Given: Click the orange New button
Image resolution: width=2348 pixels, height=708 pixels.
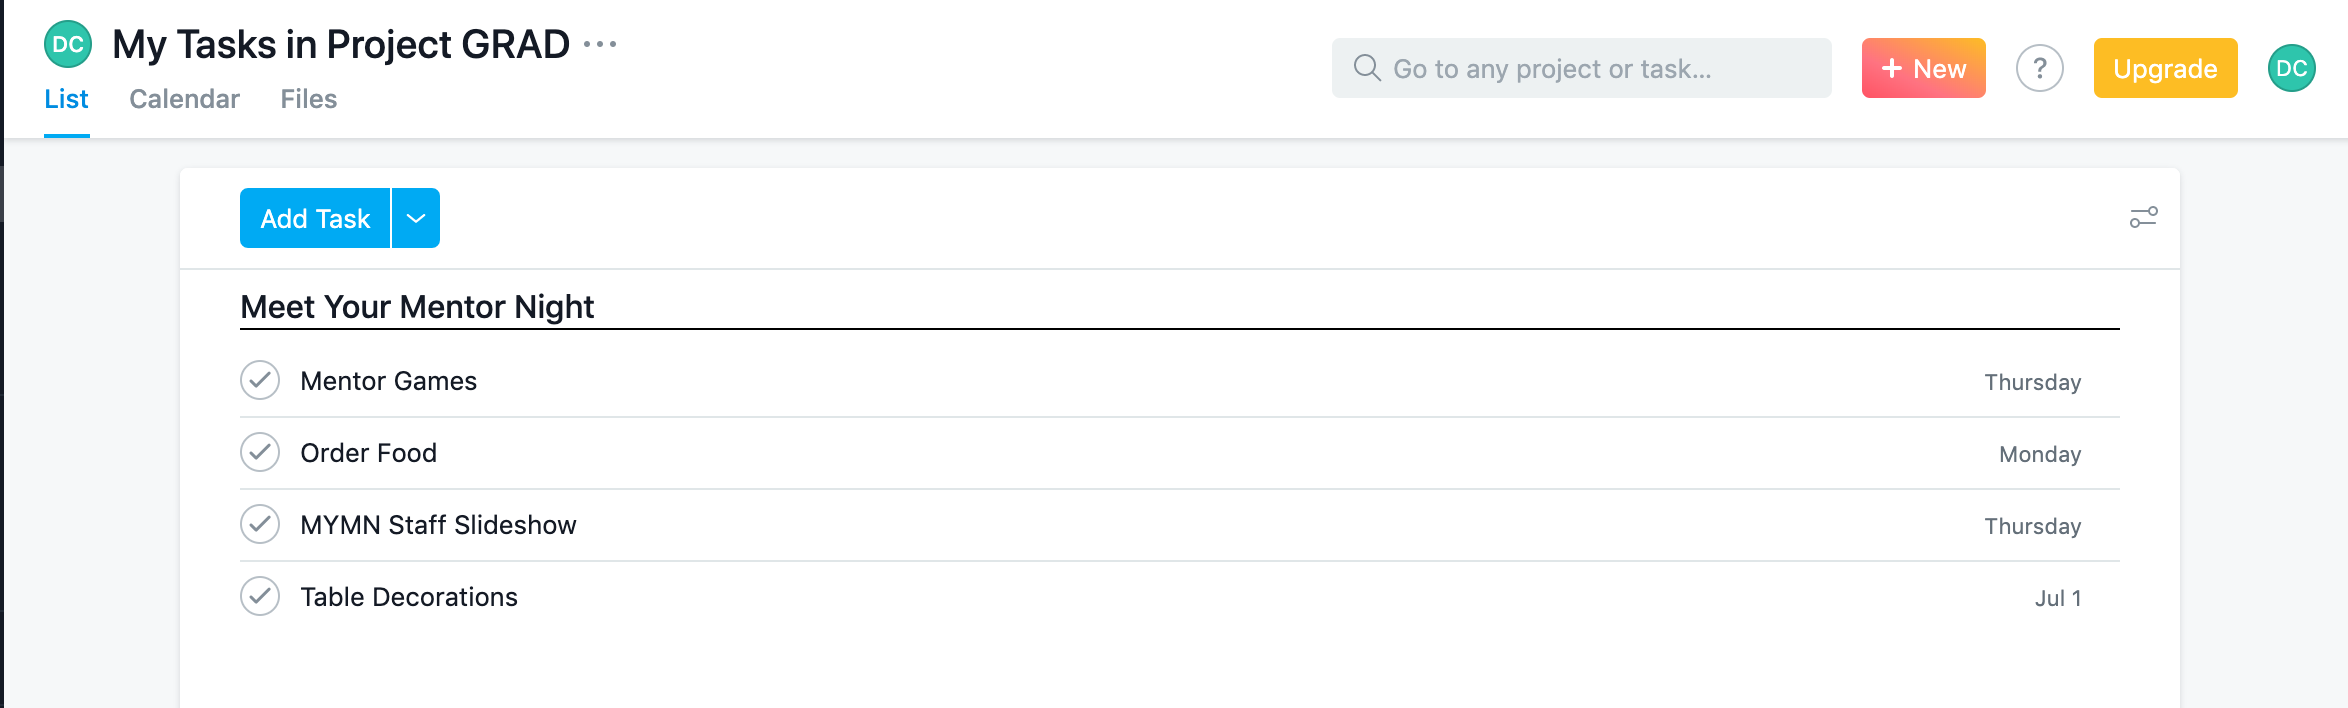Looking at the screenshot, I should (1923, 68).
